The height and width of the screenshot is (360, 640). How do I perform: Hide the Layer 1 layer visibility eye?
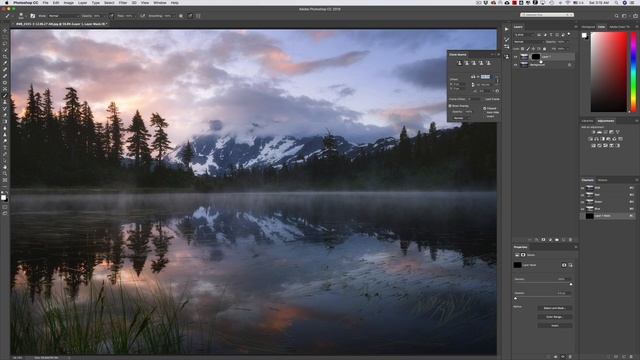click(x=516, y=57)
